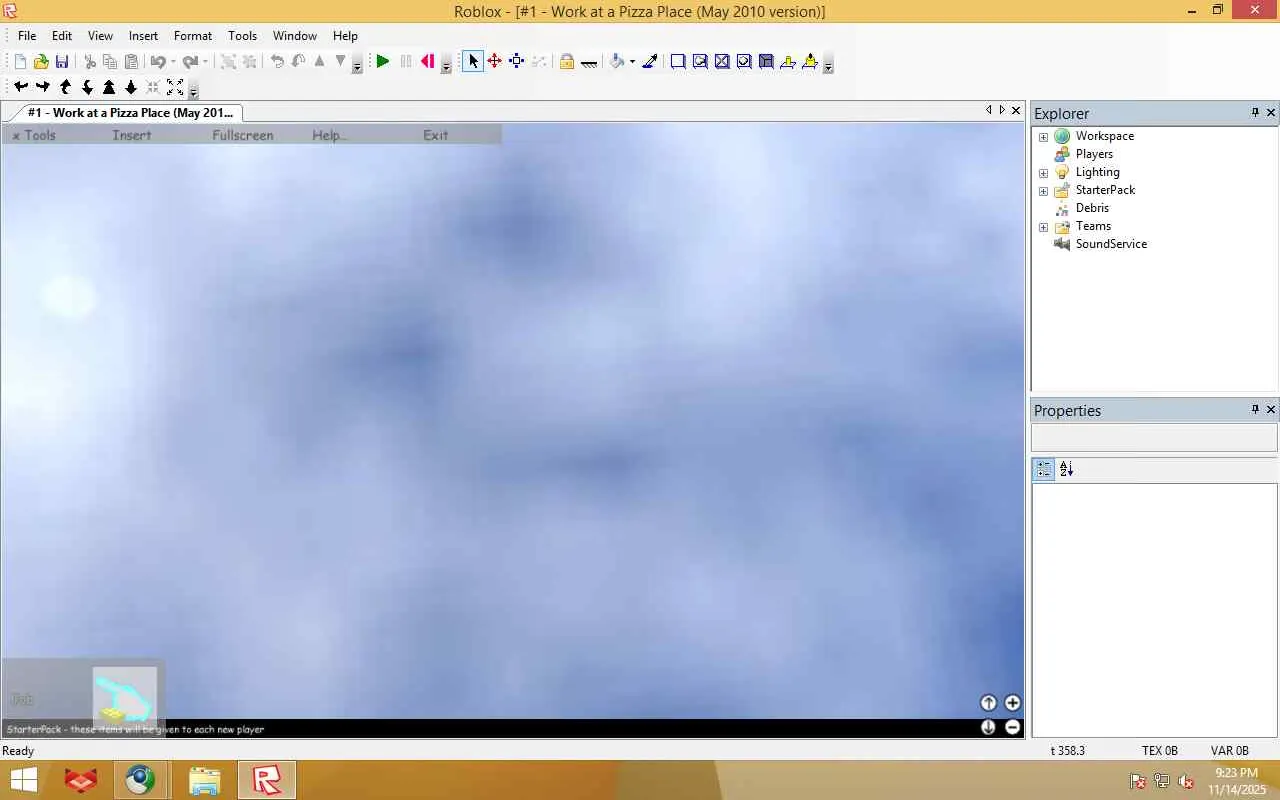Select the eyedropper Dropper tool
This screenshot has width=1280, height=800.
pyautogui.click(x=650, y=62)
